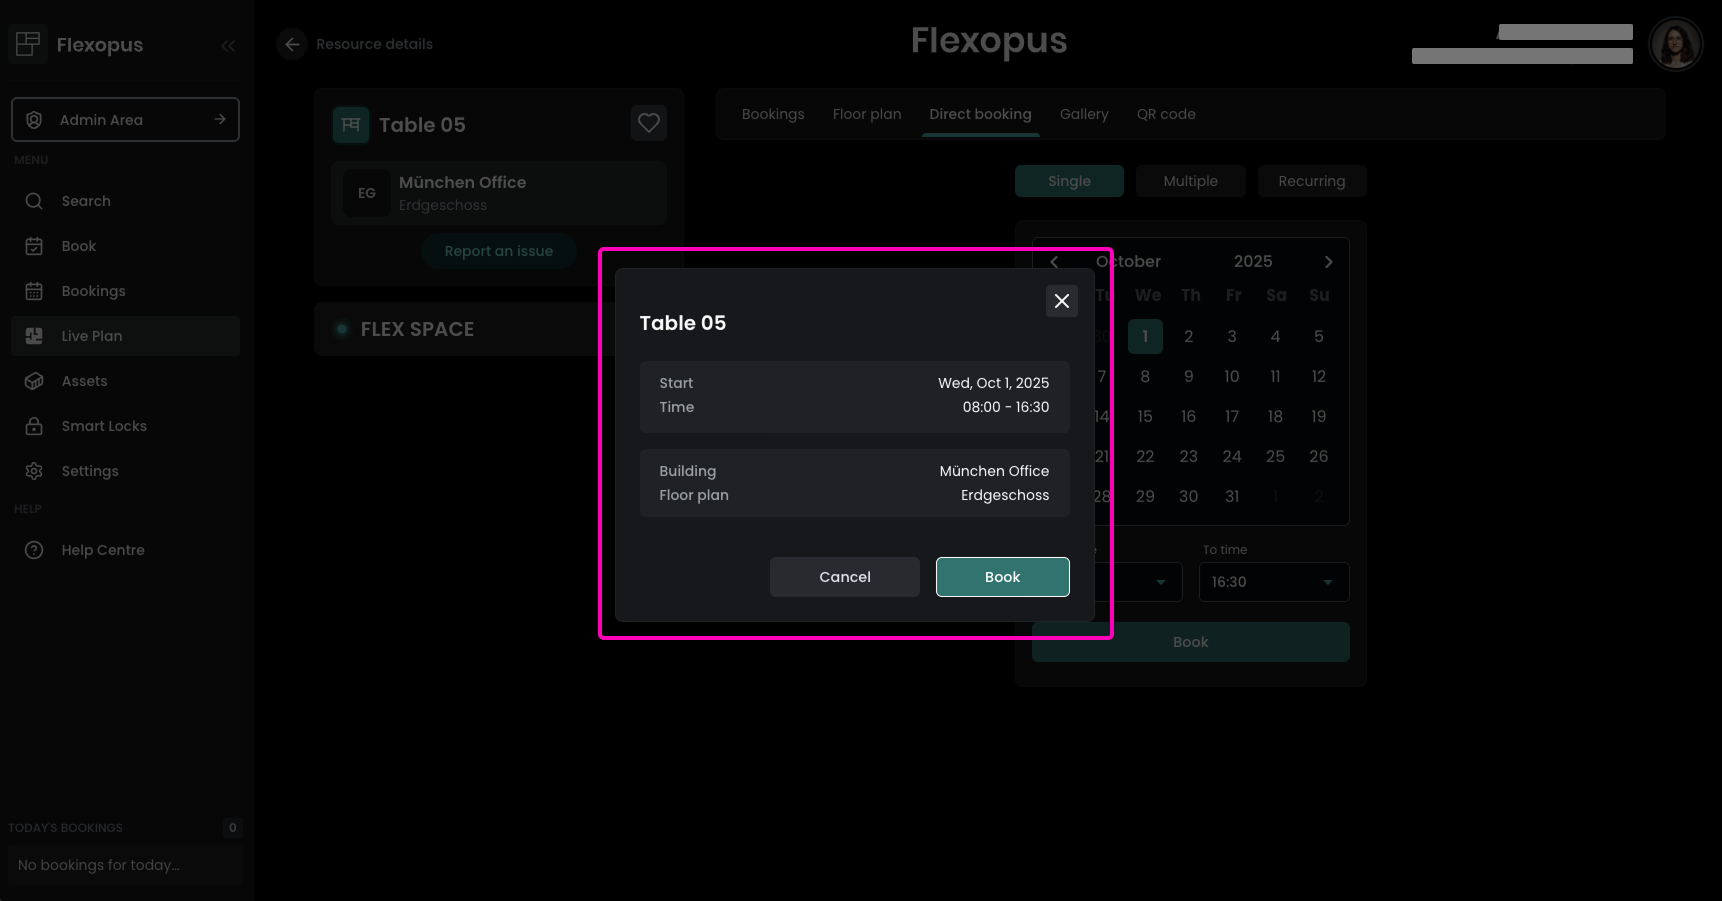The height and width of the screenshot is (901, 1722).
Task: Favorite Table 05 with the heart icon
Action: pos(649,123)
